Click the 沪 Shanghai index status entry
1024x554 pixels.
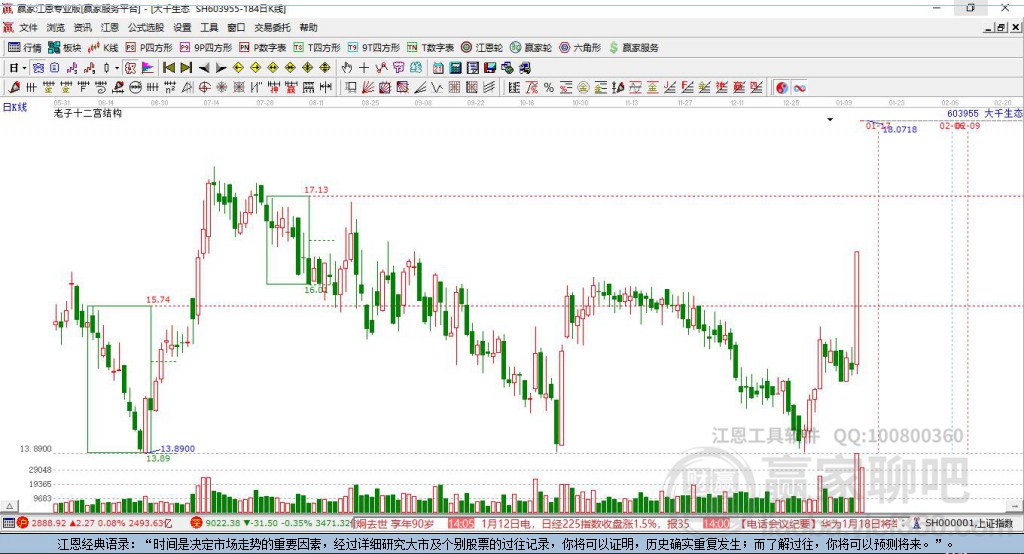pyautogui.click(x=95, y=523)
